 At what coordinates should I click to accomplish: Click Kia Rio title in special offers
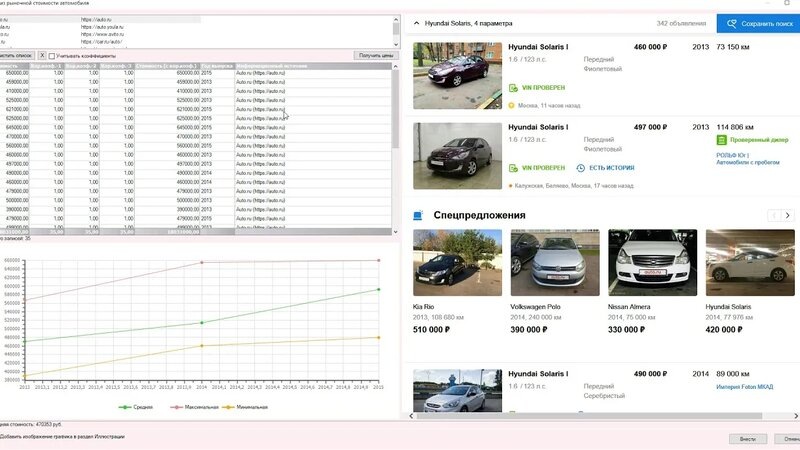[423, 307]
